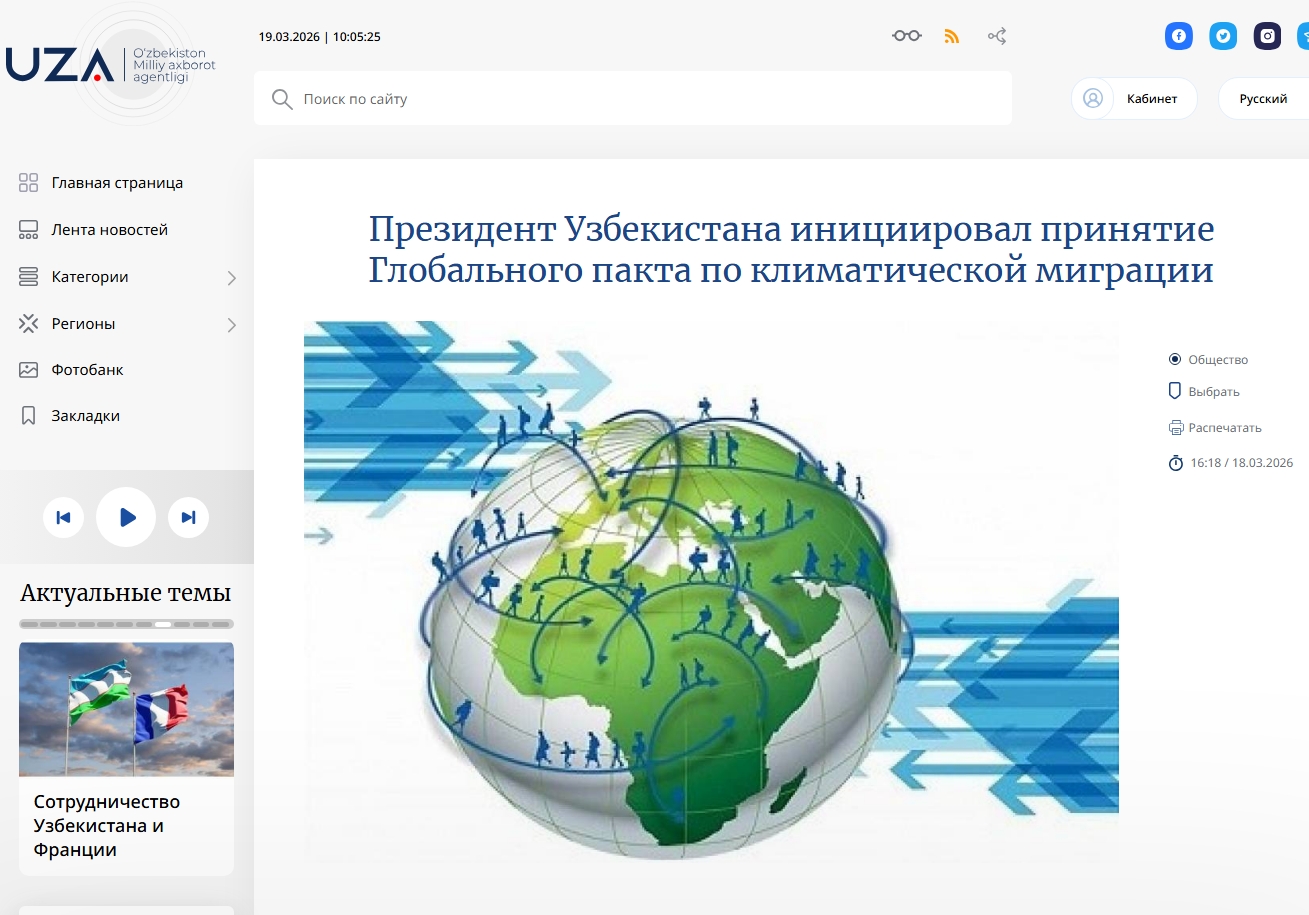Click the glasses accessibility icon

(x=906, y=36)
